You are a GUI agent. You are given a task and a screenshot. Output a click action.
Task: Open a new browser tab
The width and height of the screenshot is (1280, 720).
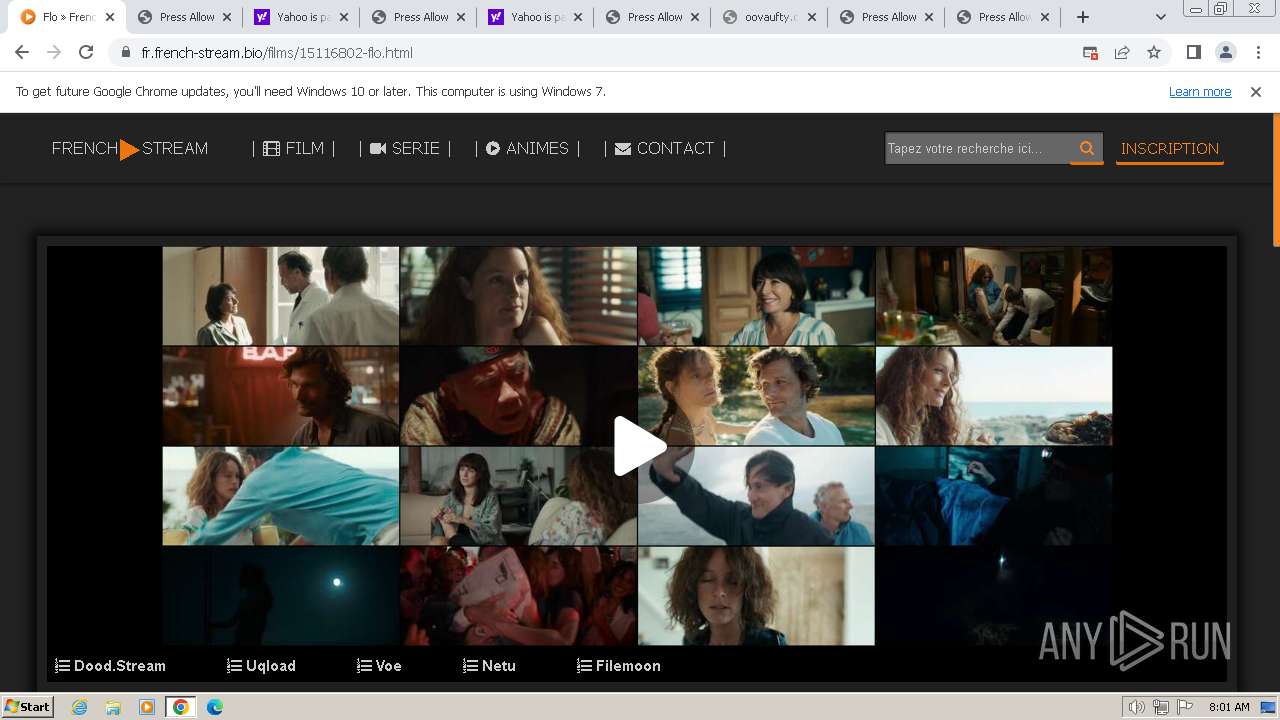[x=1082, y=17]
